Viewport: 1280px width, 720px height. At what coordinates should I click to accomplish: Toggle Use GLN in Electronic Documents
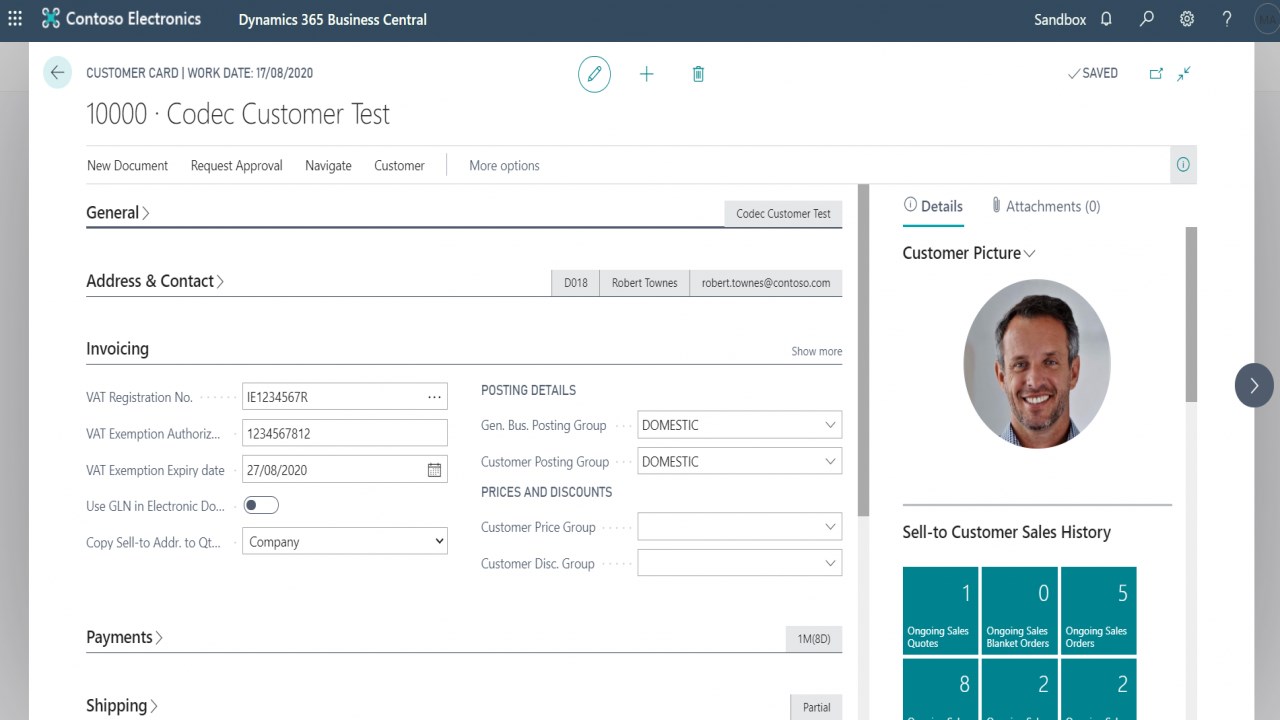[x=261, y=506]
